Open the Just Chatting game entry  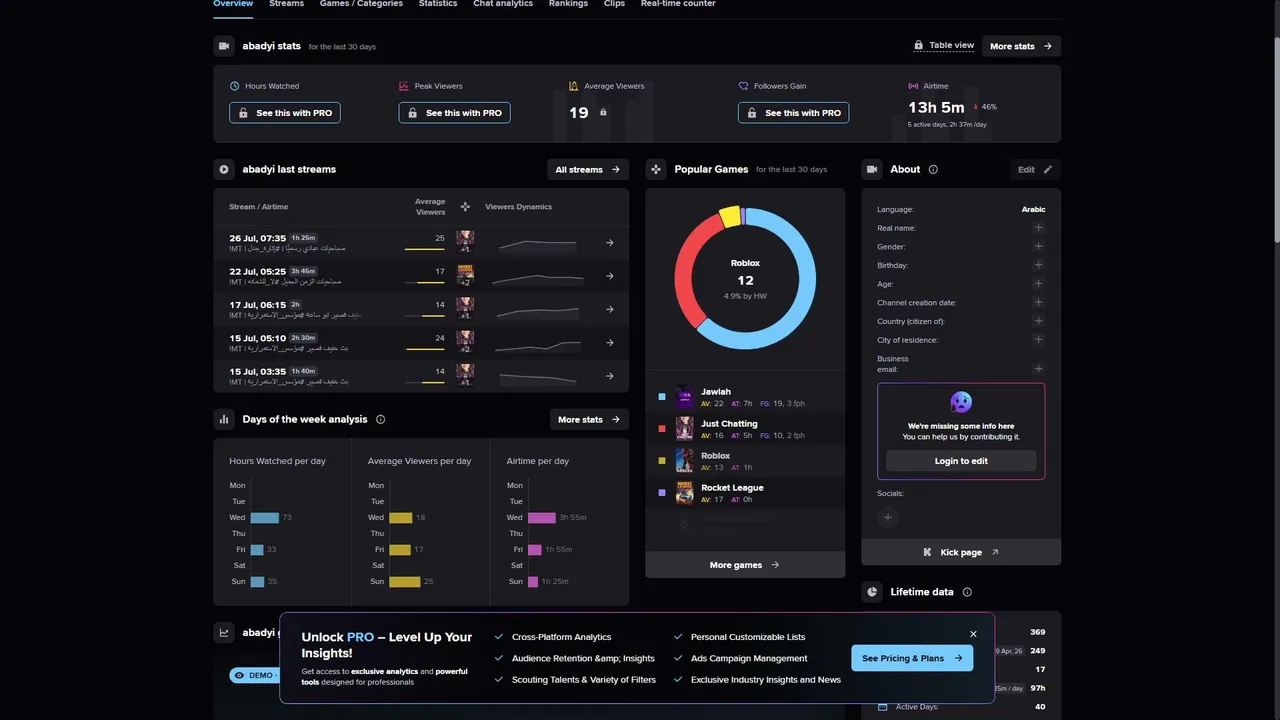745,429
